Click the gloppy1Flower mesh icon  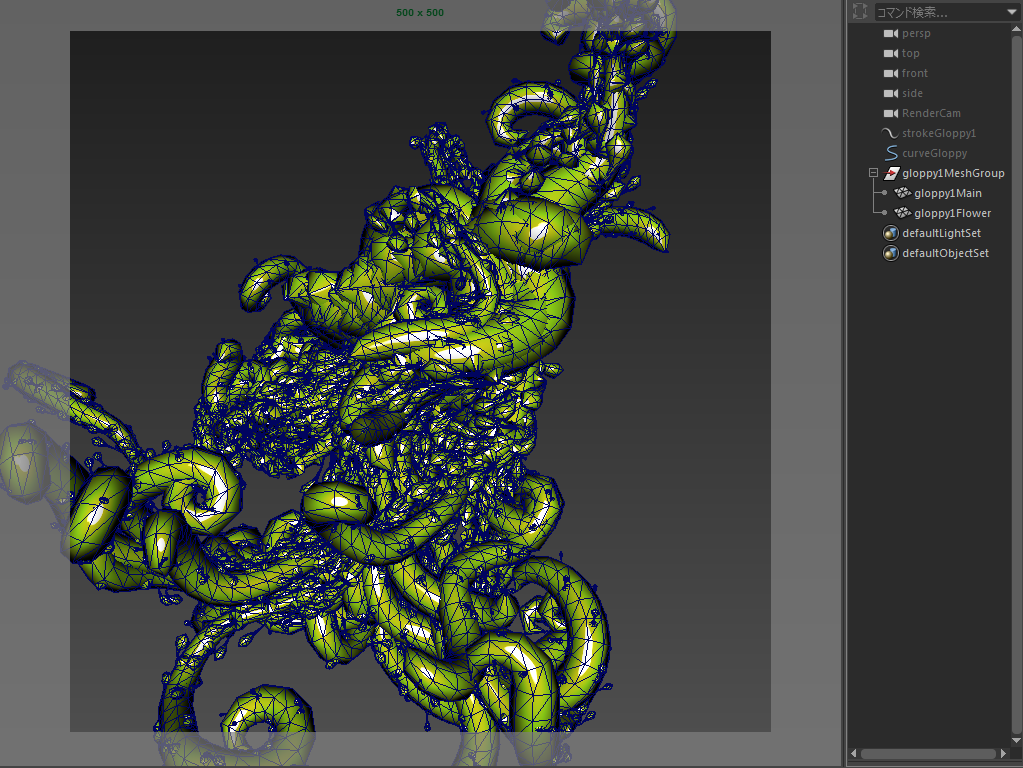tap(903, 213)
